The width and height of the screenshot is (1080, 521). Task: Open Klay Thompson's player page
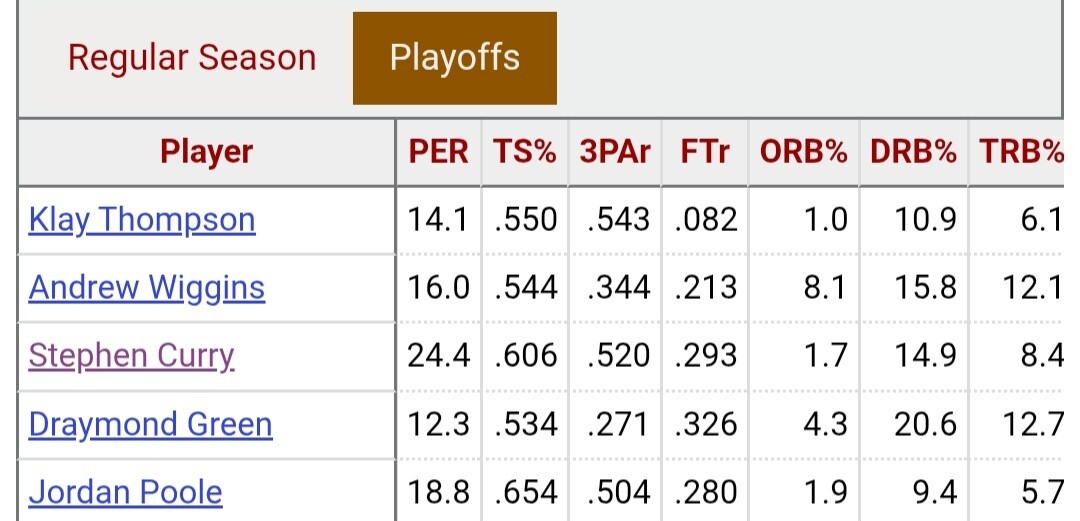click(142, 220)
